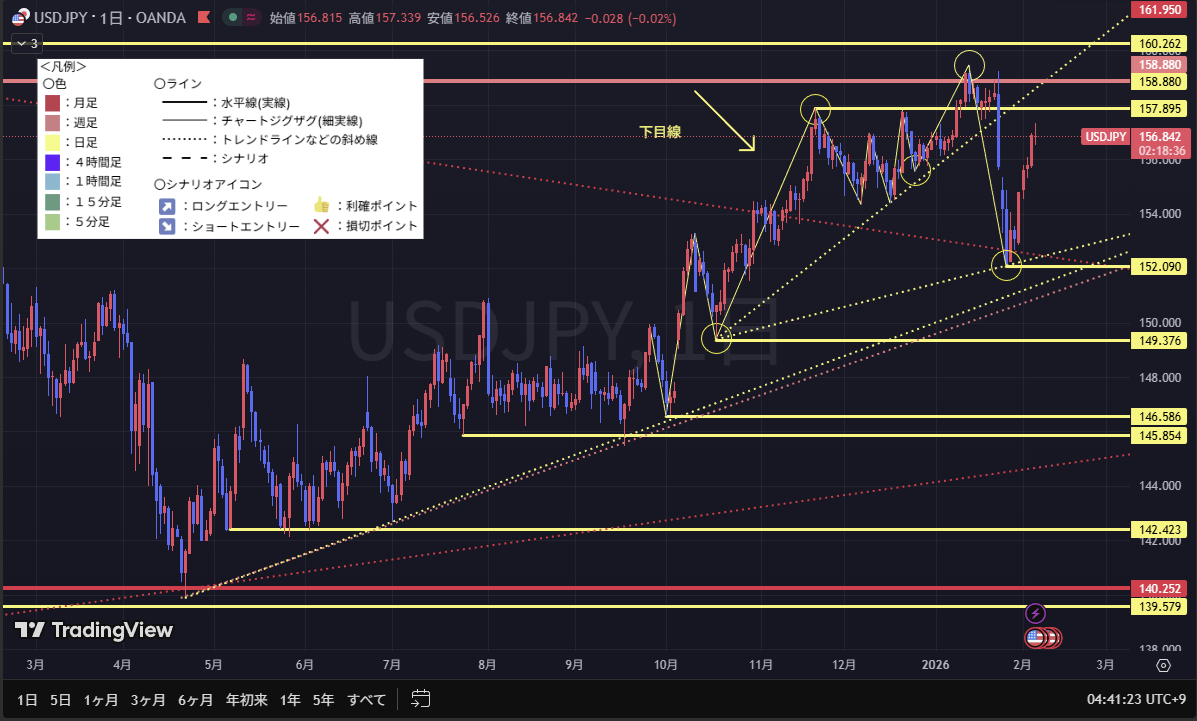Click the red flag icon beside OANDA
The height and width of the screenshot is (721, 1197).
tap(204, 18)
